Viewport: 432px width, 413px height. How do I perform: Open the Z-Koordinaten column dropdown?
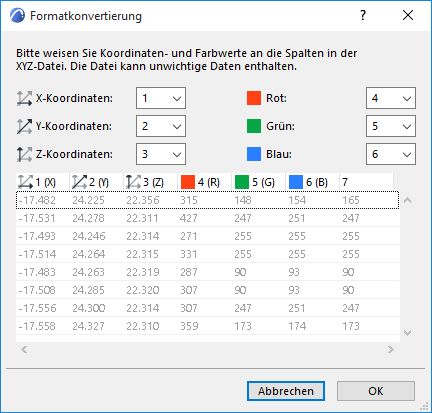coord(161,154)
